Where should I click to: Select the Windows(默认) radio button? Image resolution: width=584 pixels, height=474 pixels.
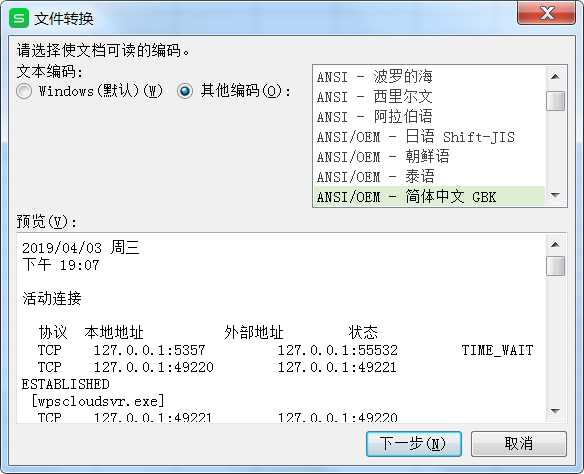pos(24,91)
